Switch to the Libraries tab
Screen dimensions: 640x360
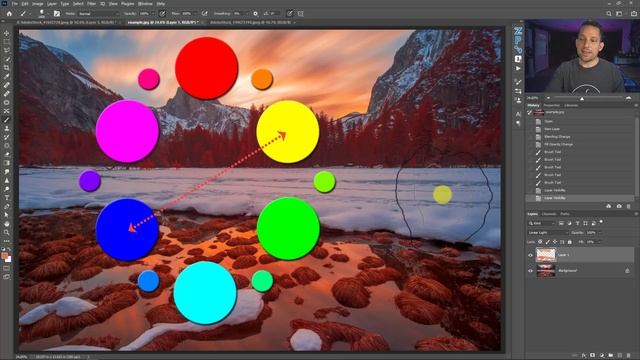[x=571, y=105]
